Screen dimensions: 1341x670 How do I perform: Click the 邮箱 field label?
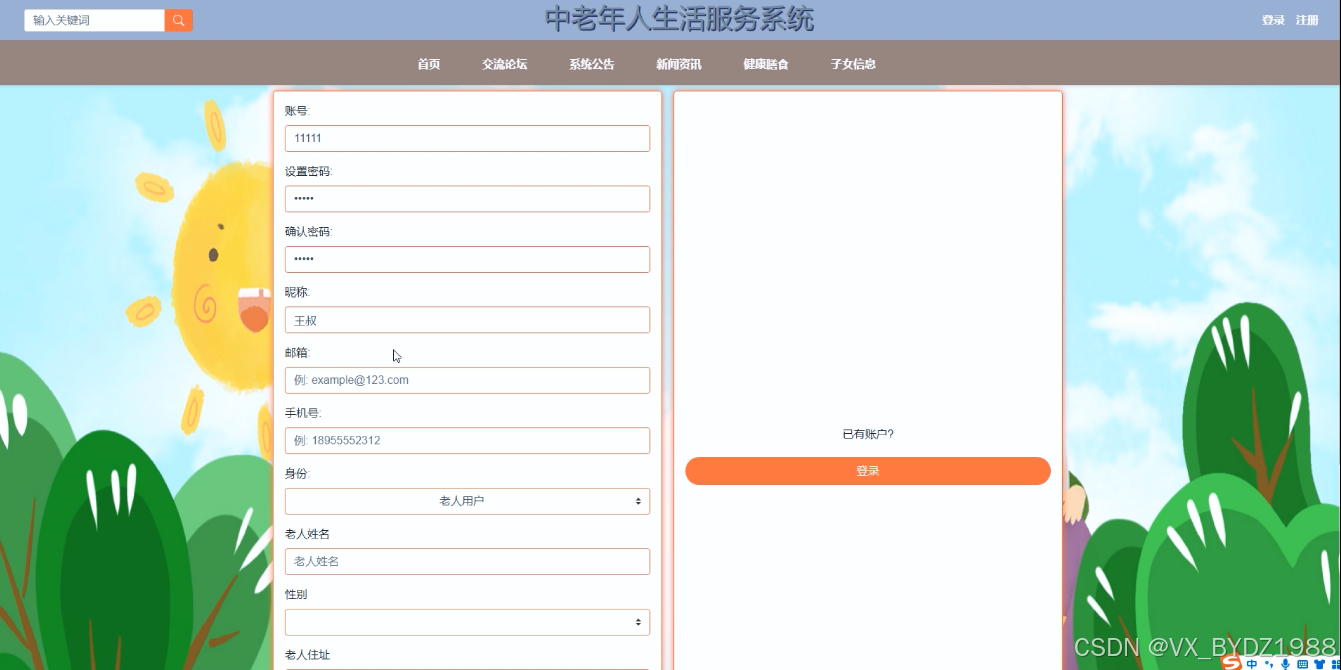pos(297,353)
